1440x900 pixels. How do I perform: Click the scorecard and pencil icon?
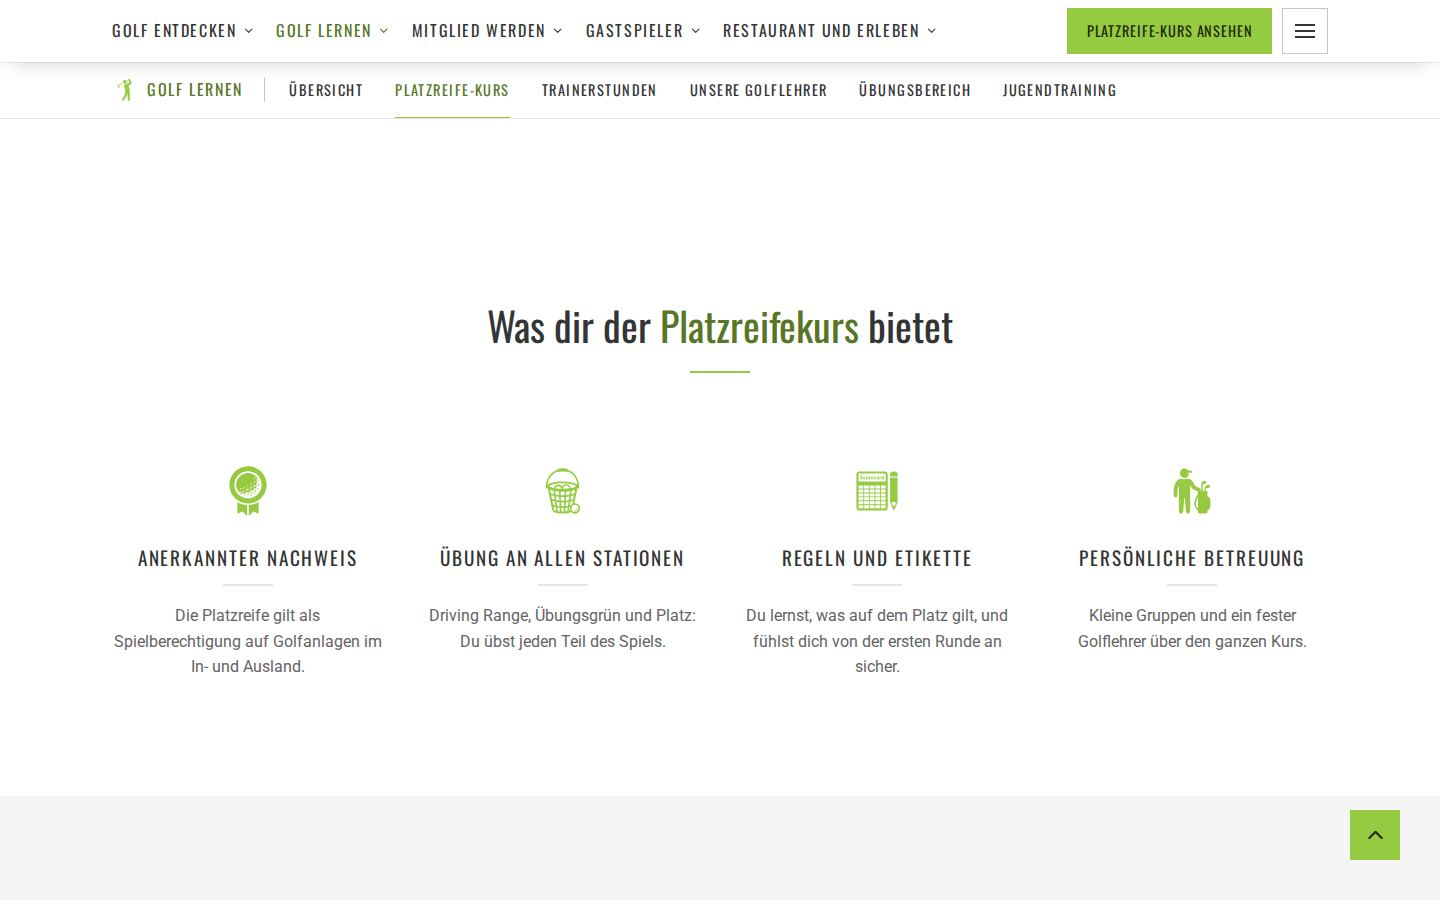(877, 491)
